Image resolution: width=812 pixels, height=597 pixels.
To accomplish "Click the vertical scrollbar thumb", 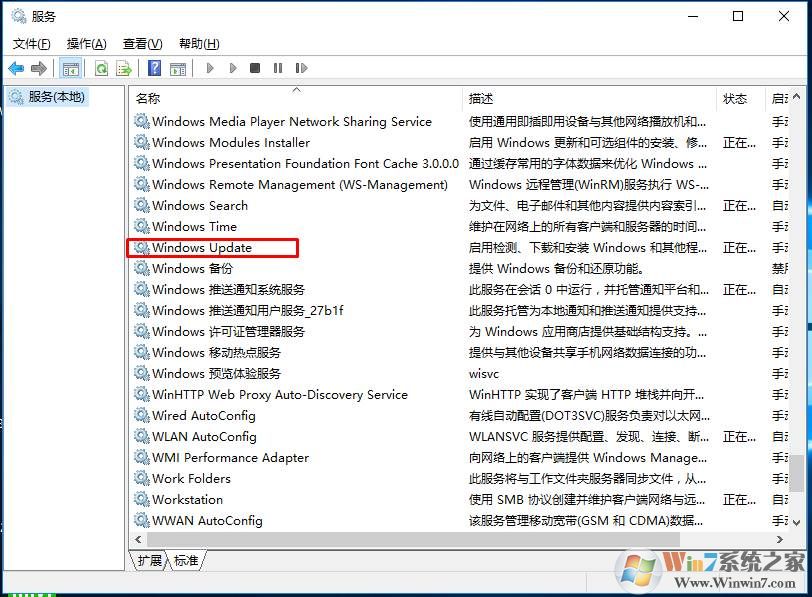I will 796,473.
